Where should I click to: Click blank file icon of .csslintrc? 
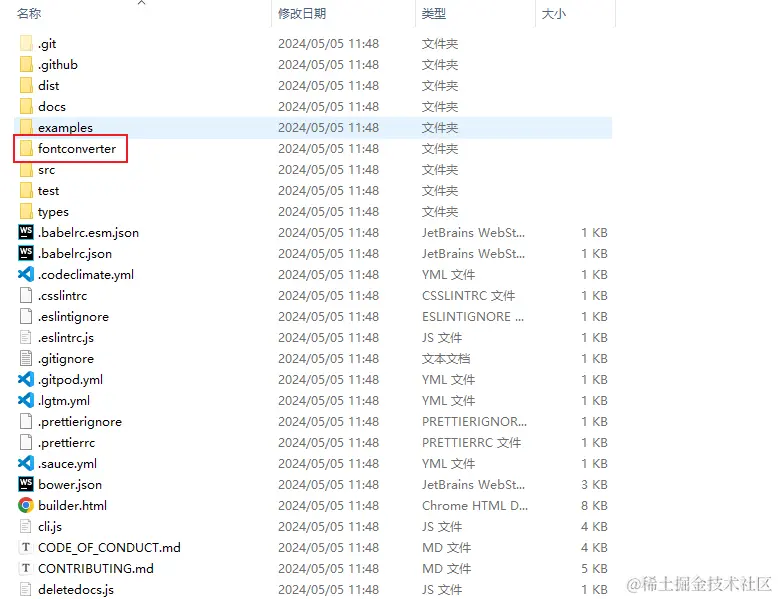tap(26, 295)
